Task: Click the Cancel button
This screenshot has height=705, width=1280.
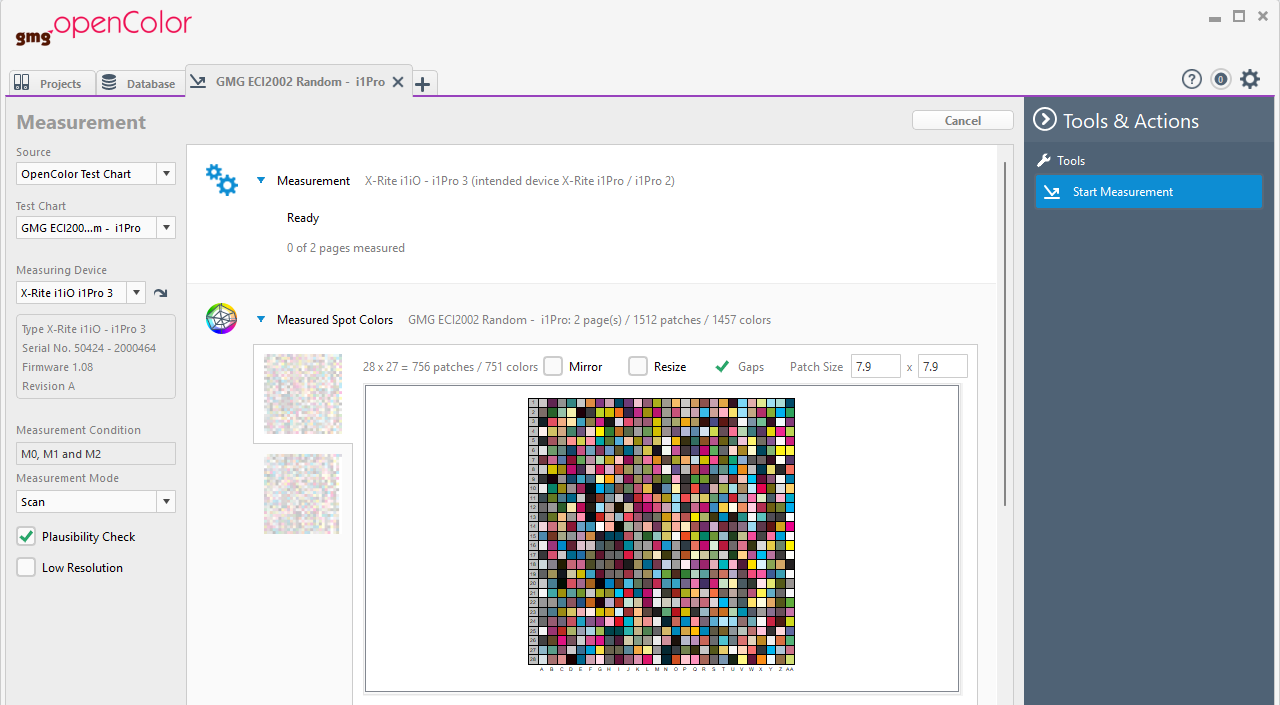Action: click(962, 119)
